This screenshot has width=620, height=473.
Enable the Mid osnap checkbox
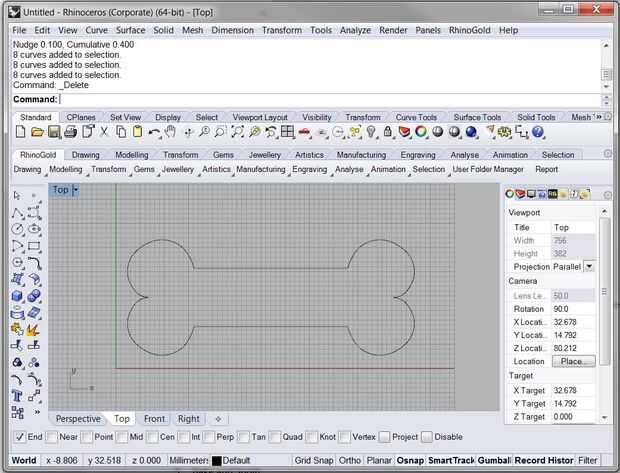(x=123, y=437)
